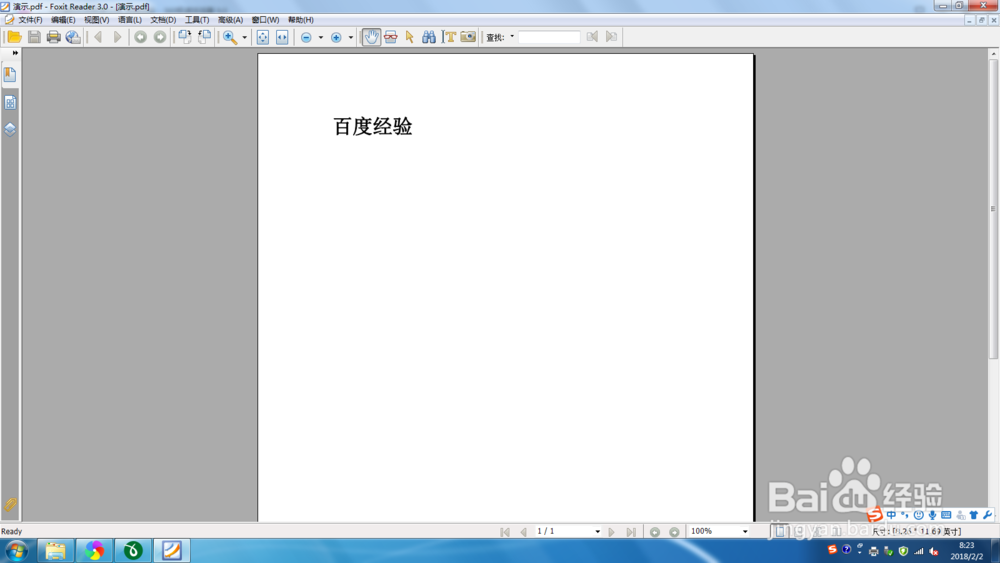Click the next view round button in toolbar
This screenshot has height=563, width=1000.
[x=160, y=37]
